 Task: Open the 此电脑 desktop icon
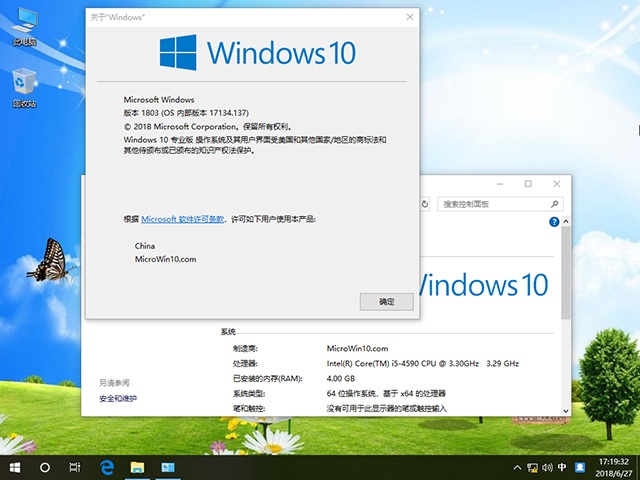24,27
